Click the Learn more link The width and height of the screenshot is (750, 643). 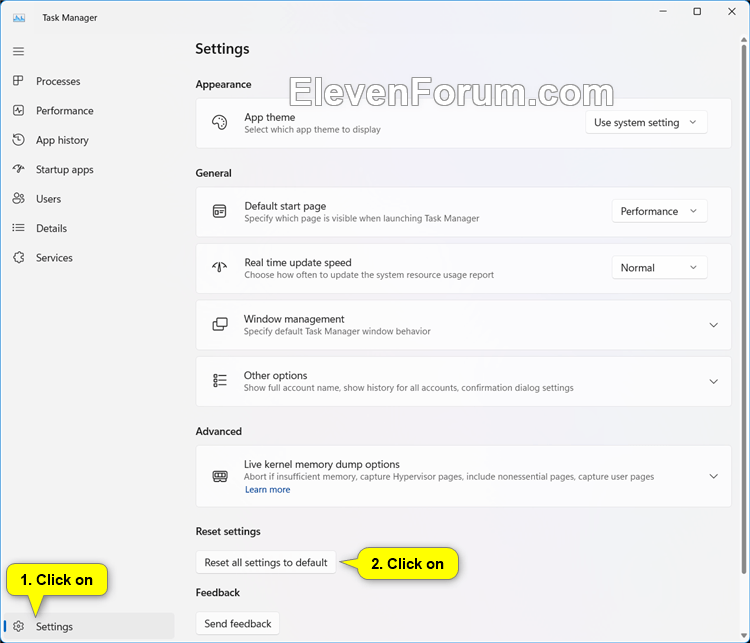tap(267, 489)
